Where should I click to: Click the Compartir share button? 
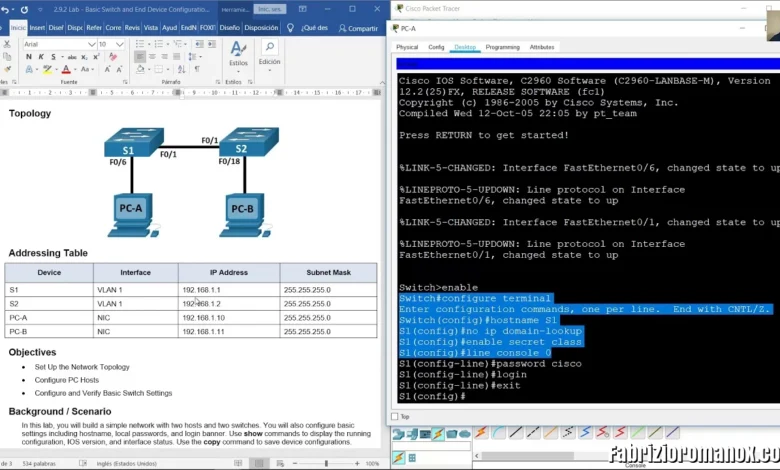tap(358, 28)
